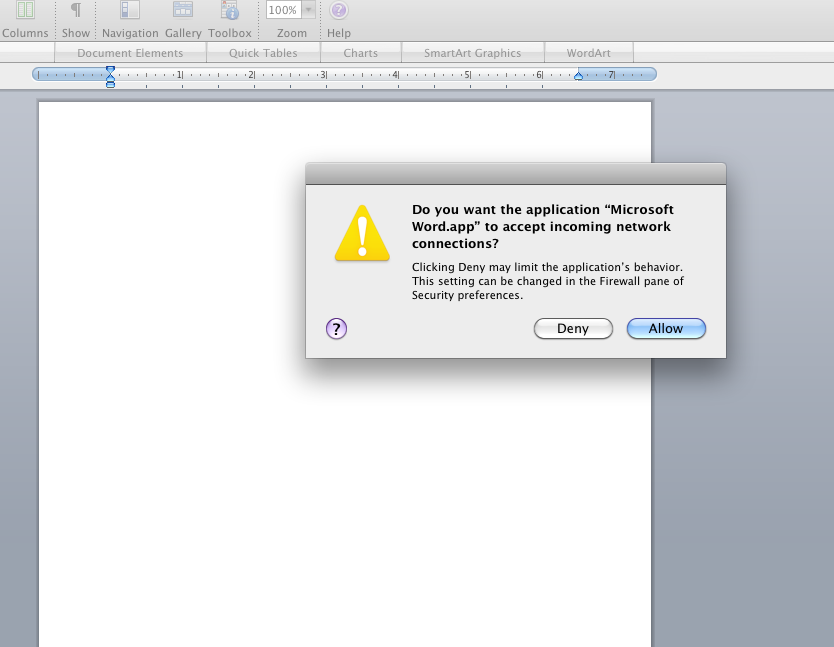Click the Zoom 100% input field
Screen dimensions: 834x647
(283, 10)
